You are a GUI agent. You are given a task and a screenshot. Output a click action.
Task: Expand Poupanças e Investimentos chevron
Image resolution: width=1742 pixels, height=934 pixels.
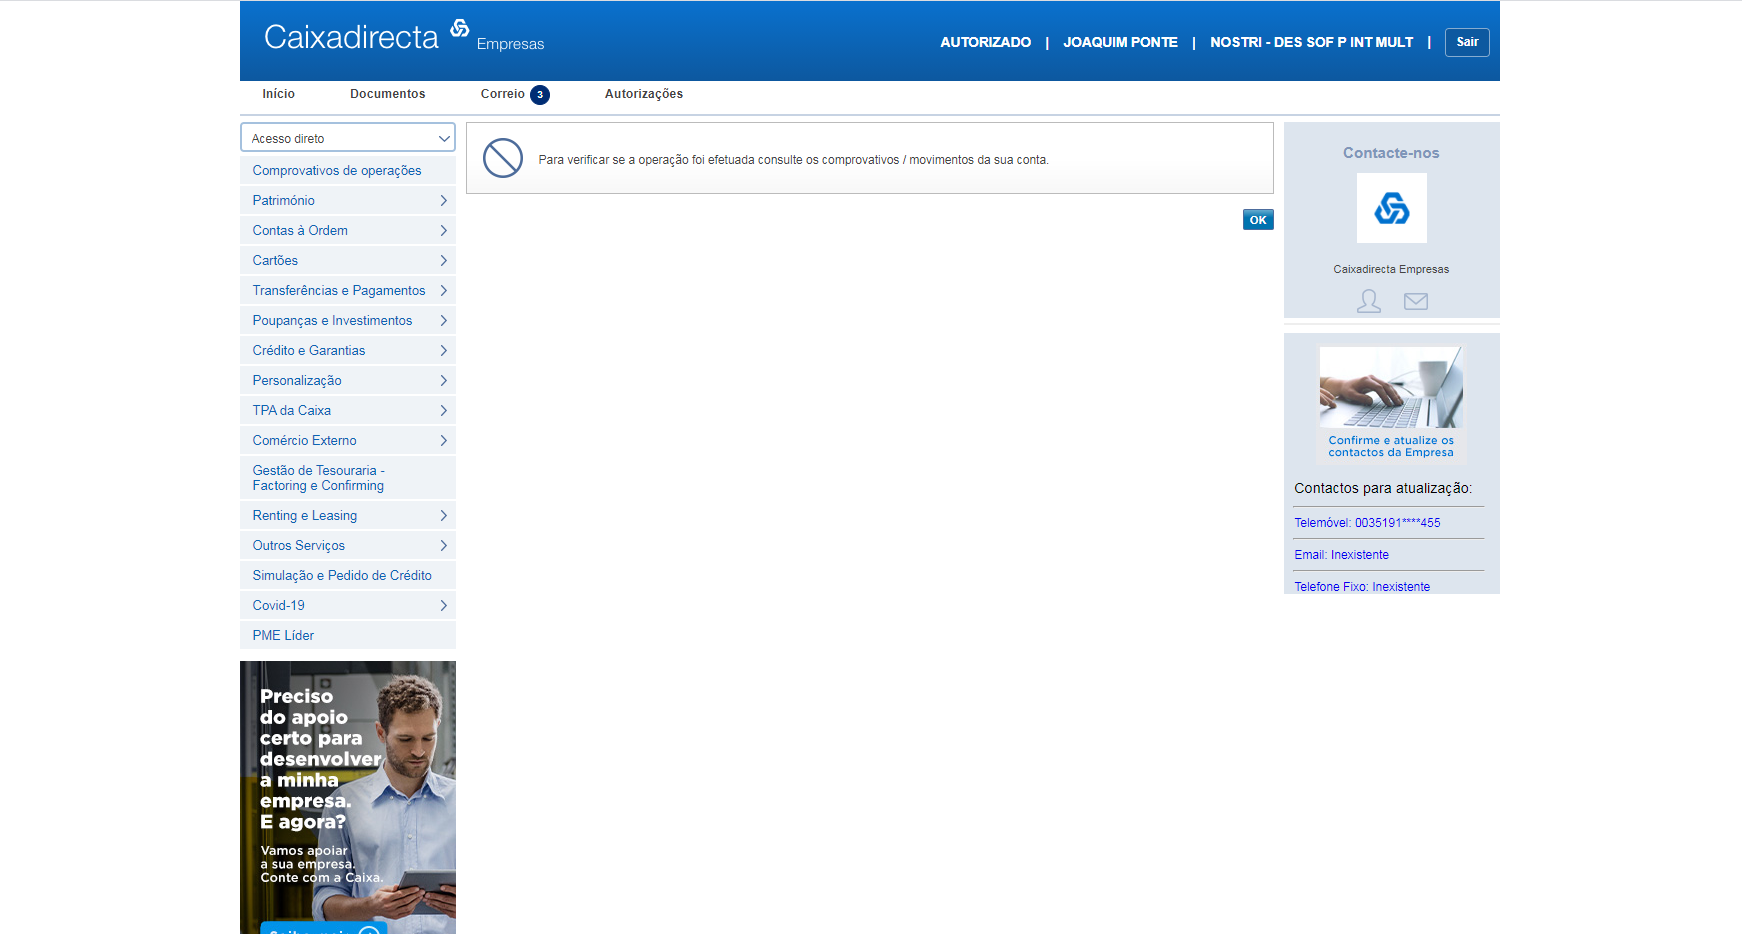(x=443, y=321)
